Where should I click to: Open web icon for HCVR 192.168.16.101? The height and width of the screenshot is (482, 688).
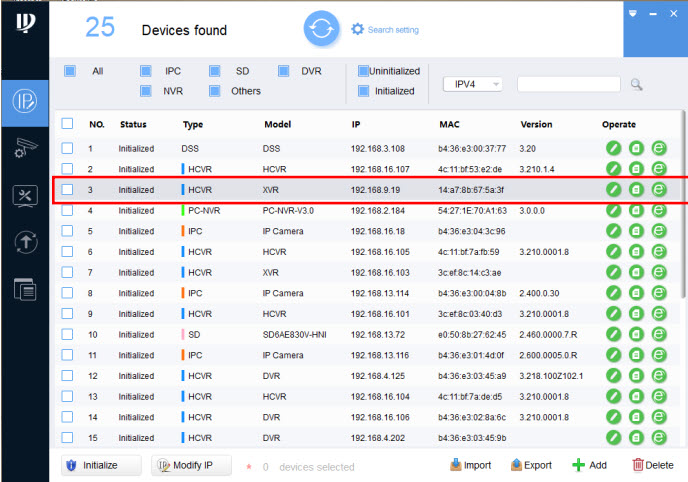[659, 314]
